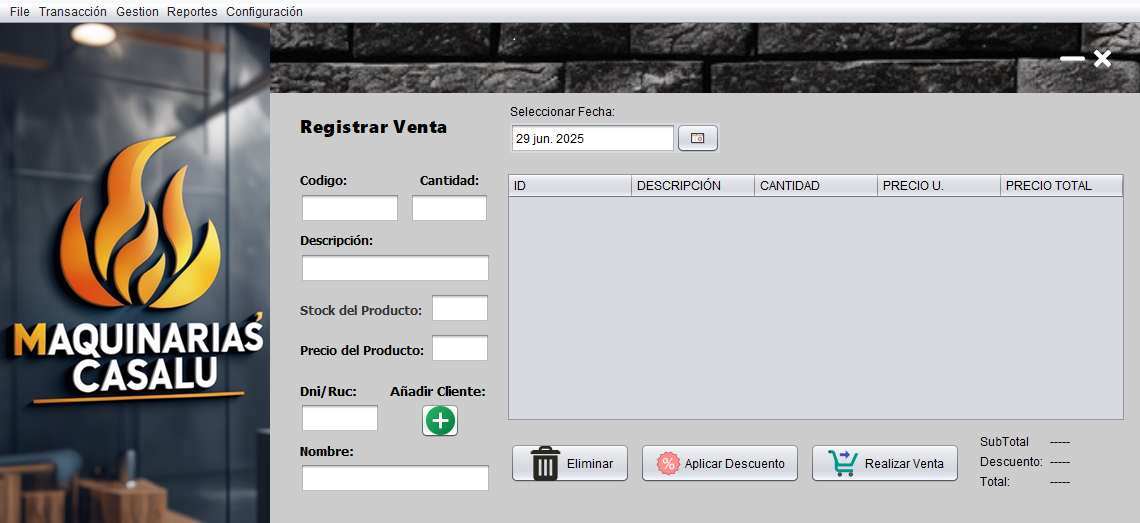
Task: Click the green plus Añadir Cliente icon
Action: [440, 421]
